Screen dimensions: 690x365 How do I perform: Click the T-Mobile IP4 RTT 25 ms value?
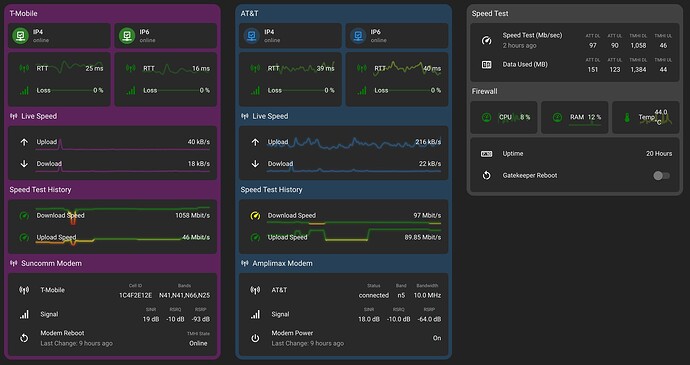[94, 68]
